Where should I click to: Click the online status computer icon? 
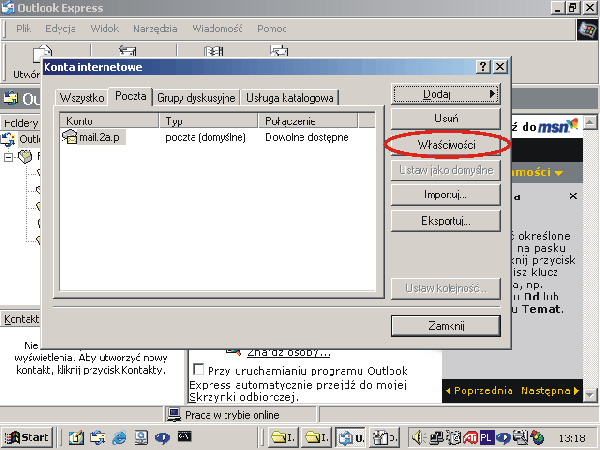pos(174,414)
